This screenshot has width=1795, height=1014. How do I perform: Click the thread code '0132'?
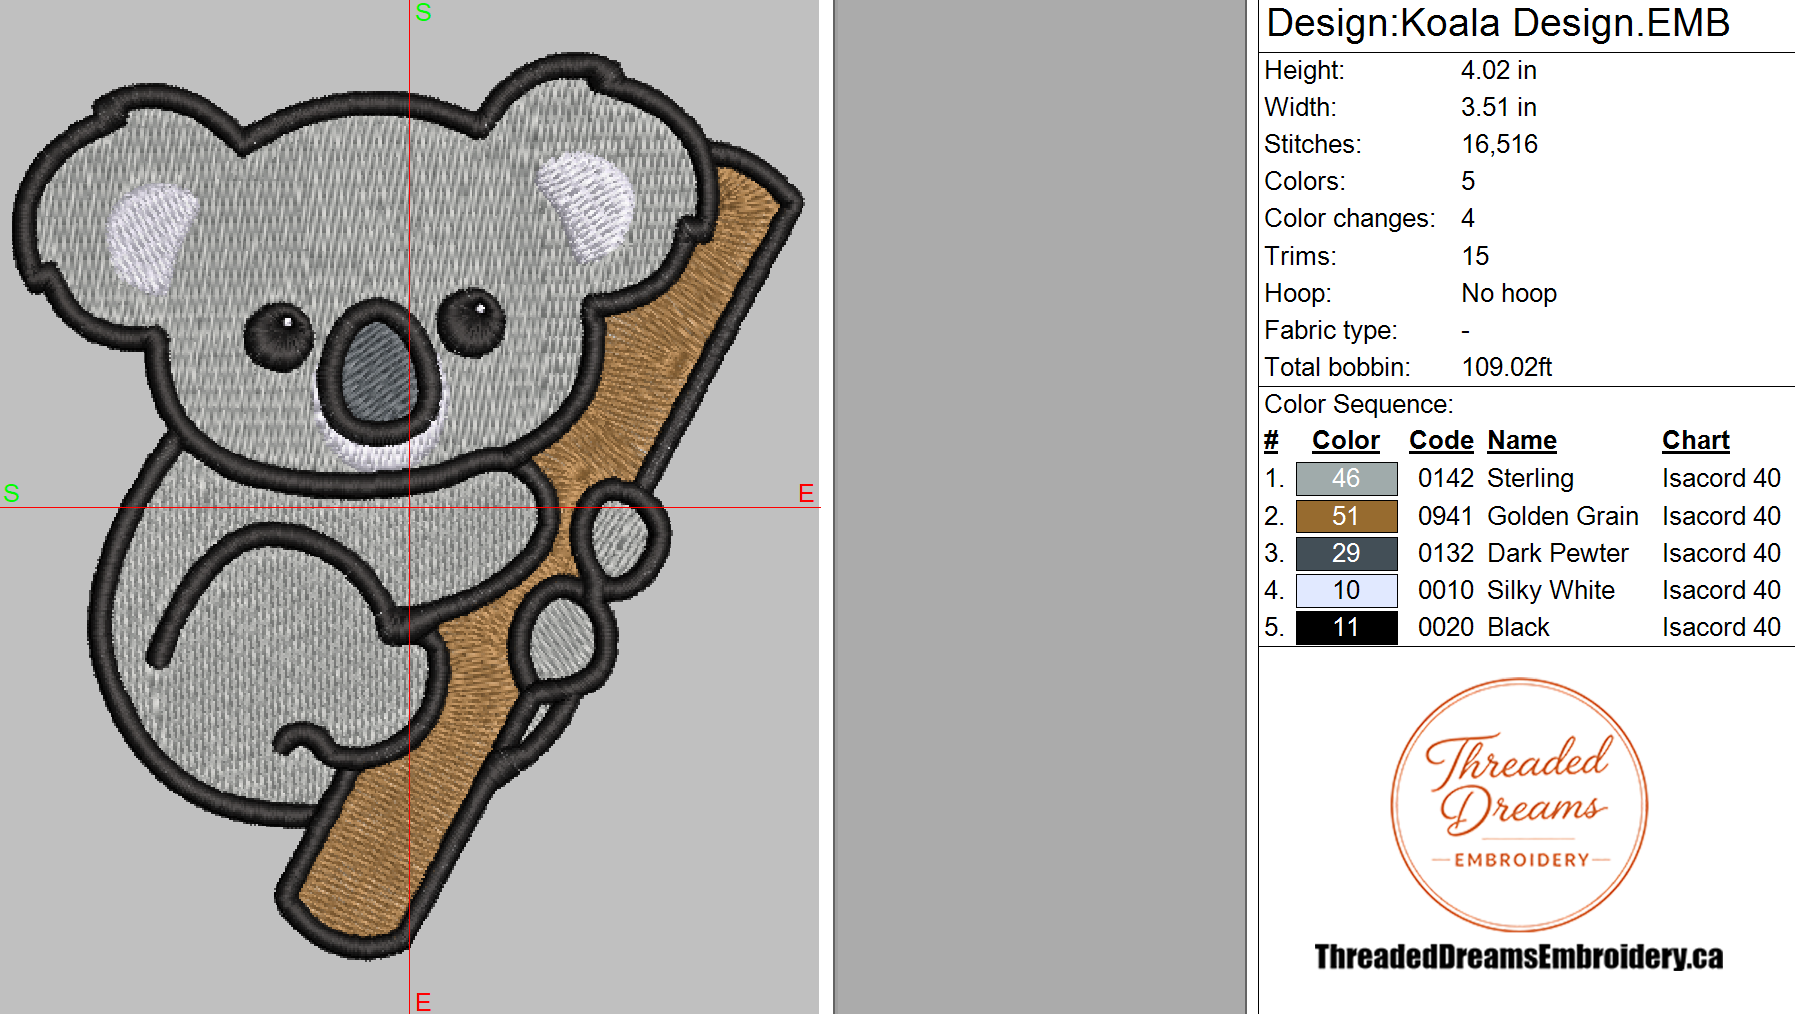1446,553
